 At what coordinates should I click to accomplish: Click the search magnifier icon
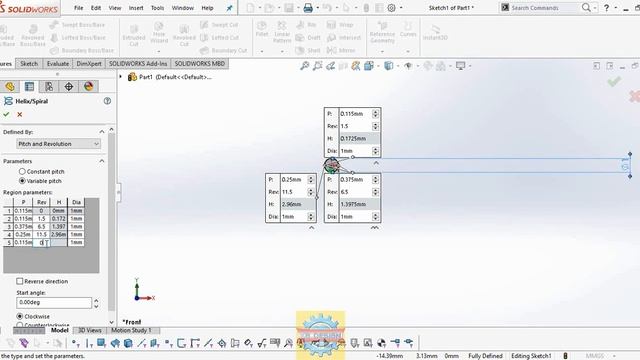pos(586,8)
